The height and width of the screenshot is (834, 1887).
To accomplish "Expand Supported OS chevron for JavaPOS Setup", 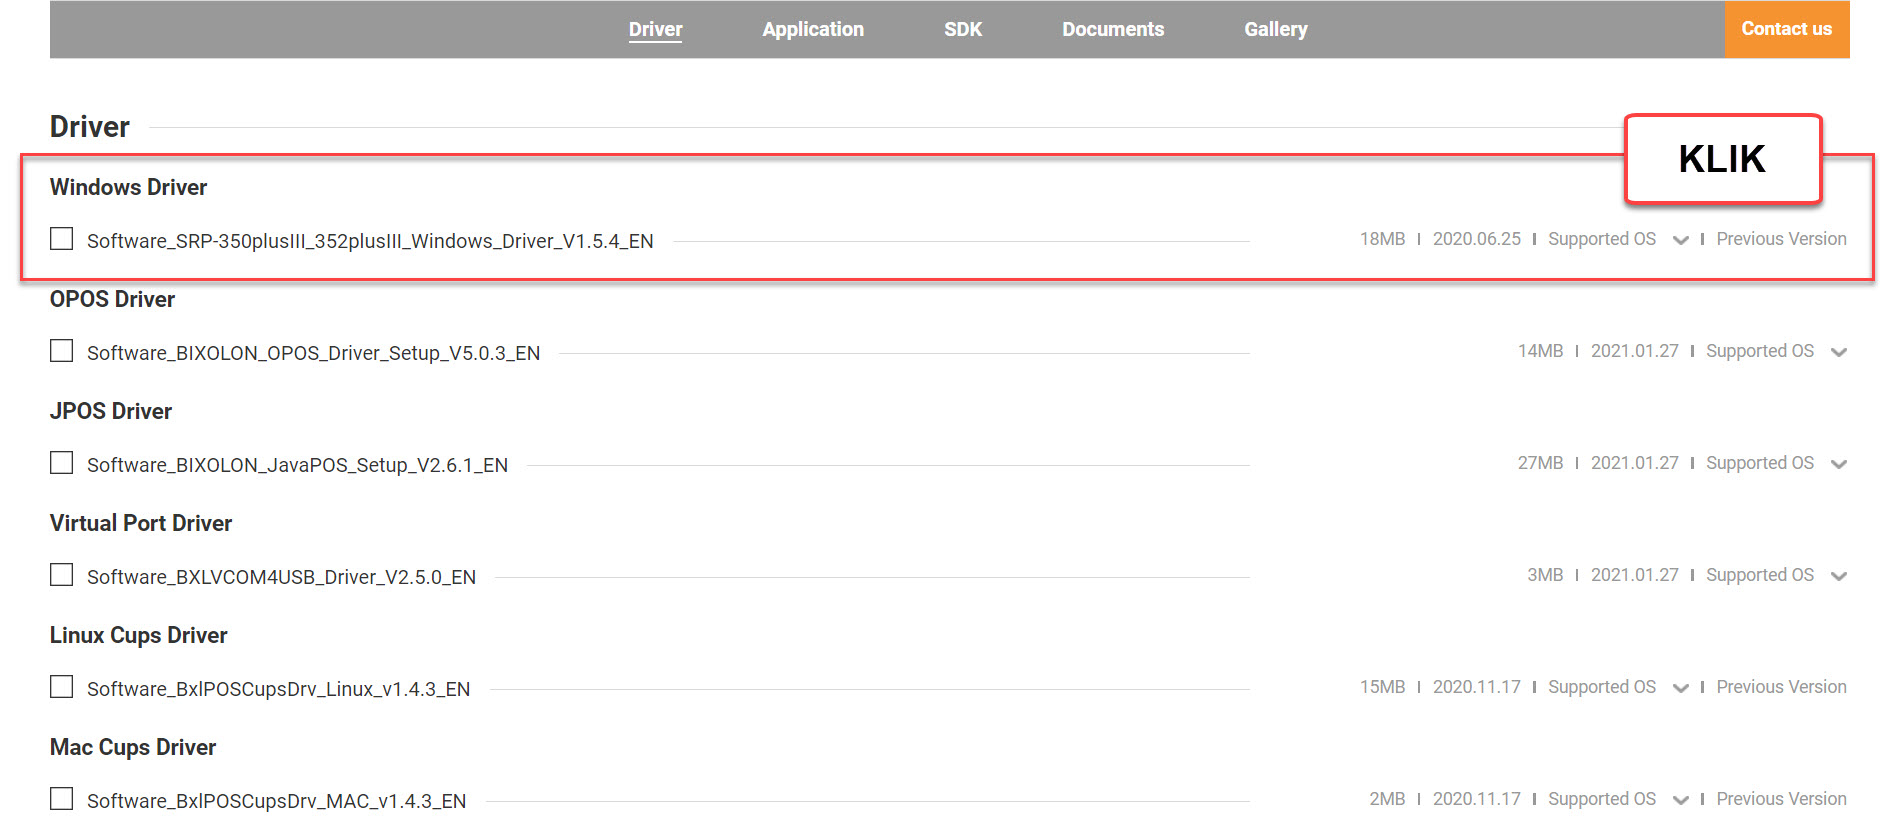I will 1838,464.
